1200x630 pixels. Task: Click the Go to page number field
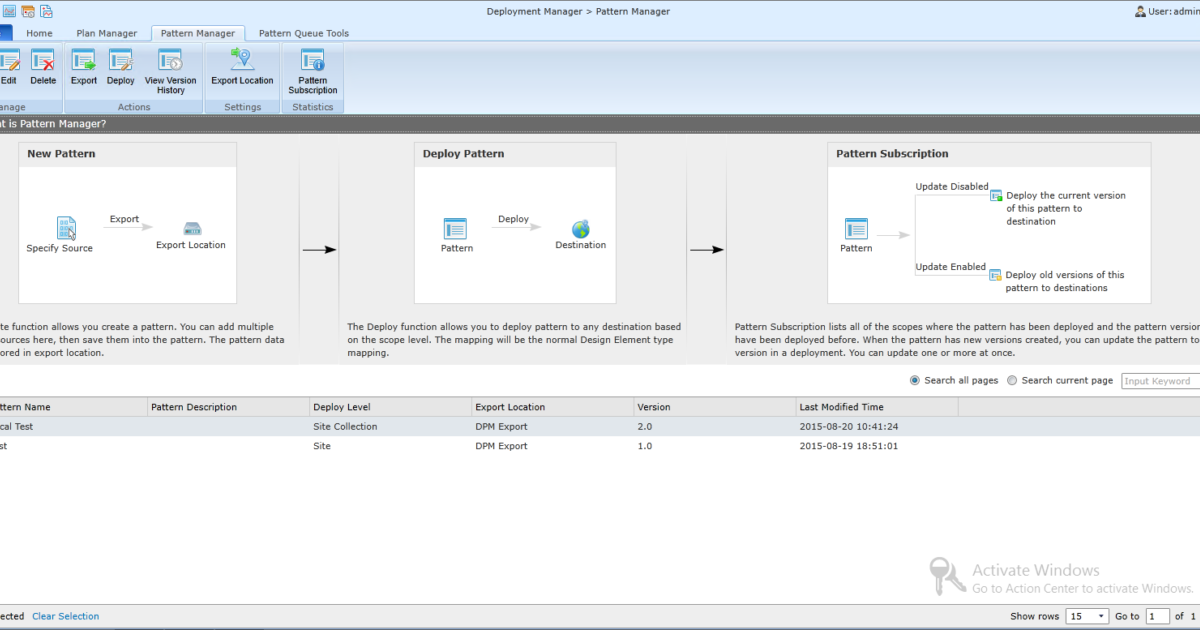click(x=1157, y=616)
